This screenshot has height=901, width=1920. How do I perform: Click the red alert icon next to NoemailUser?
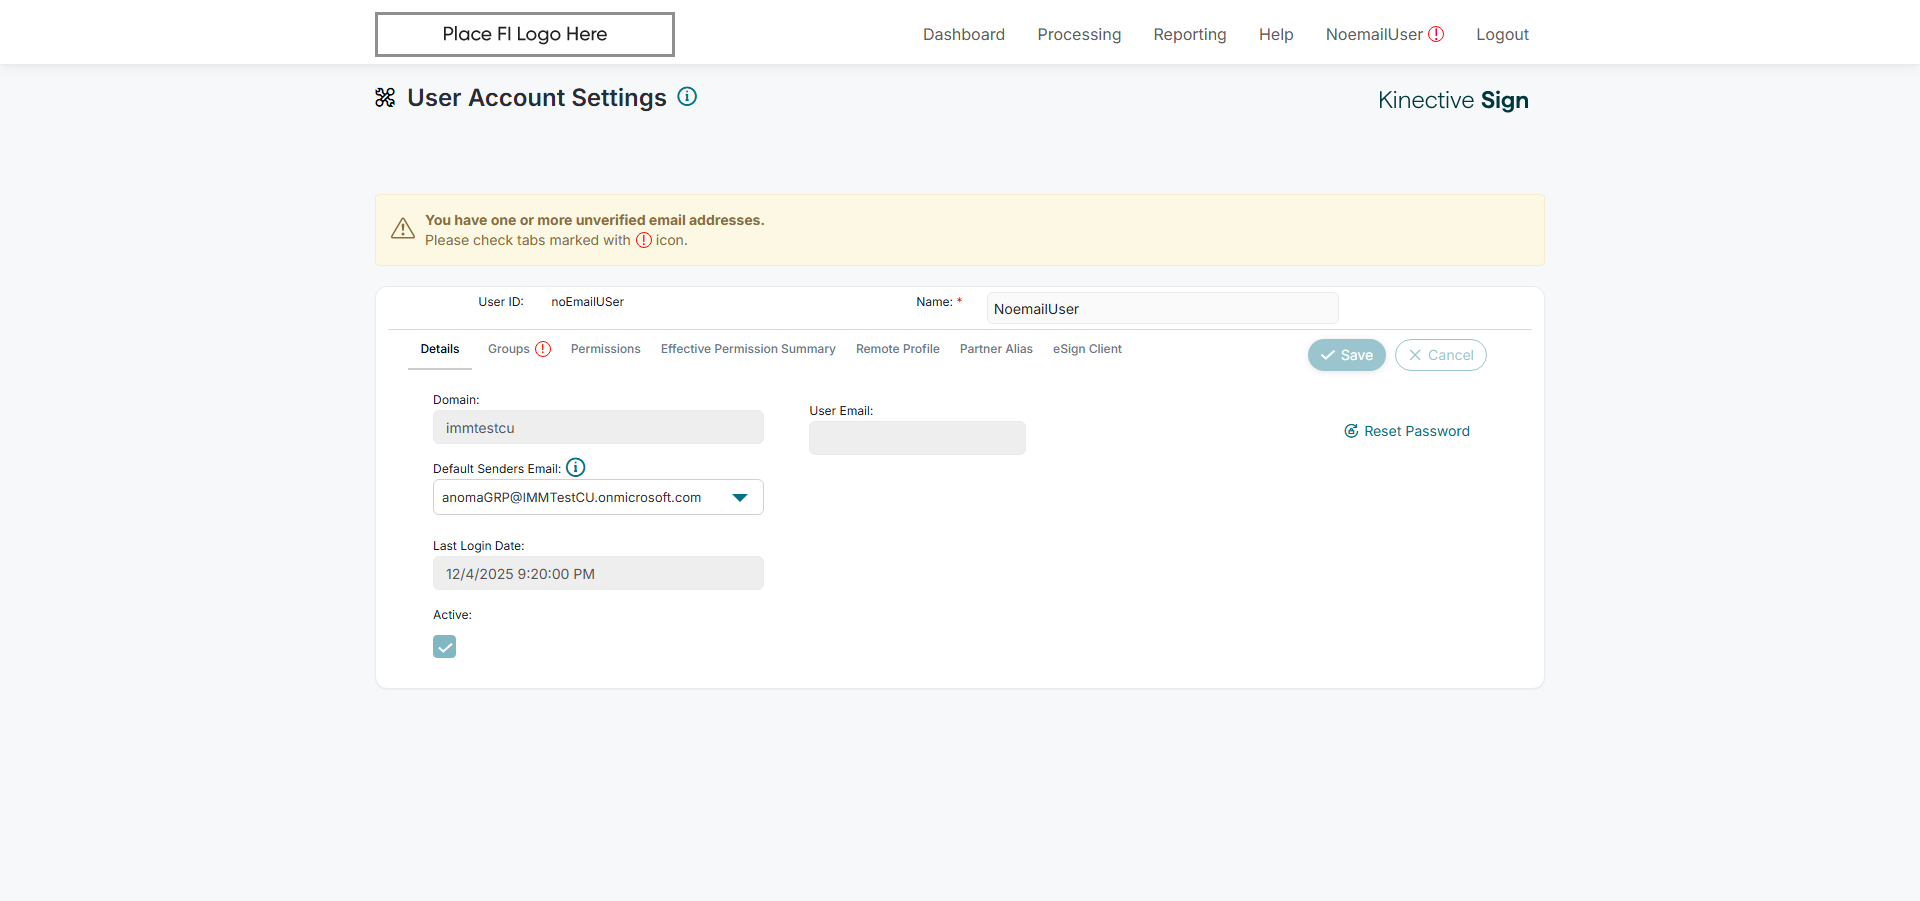click(x=1436, y=34)
